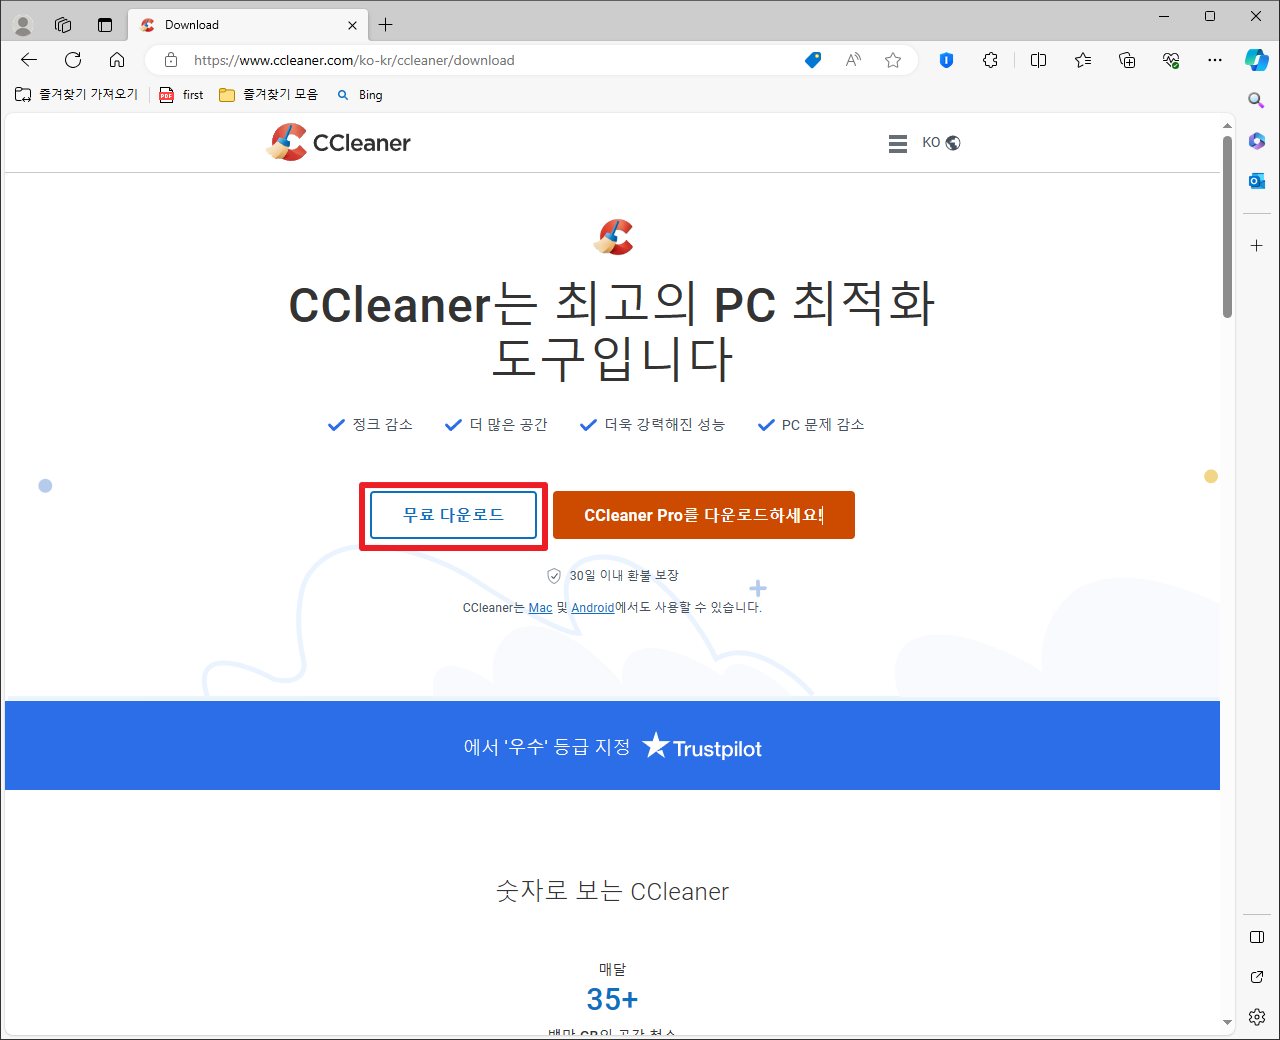Open the Extensions puzzle icon
1280x1040 pixels.
pyautogui.click(x=990, y=60)
